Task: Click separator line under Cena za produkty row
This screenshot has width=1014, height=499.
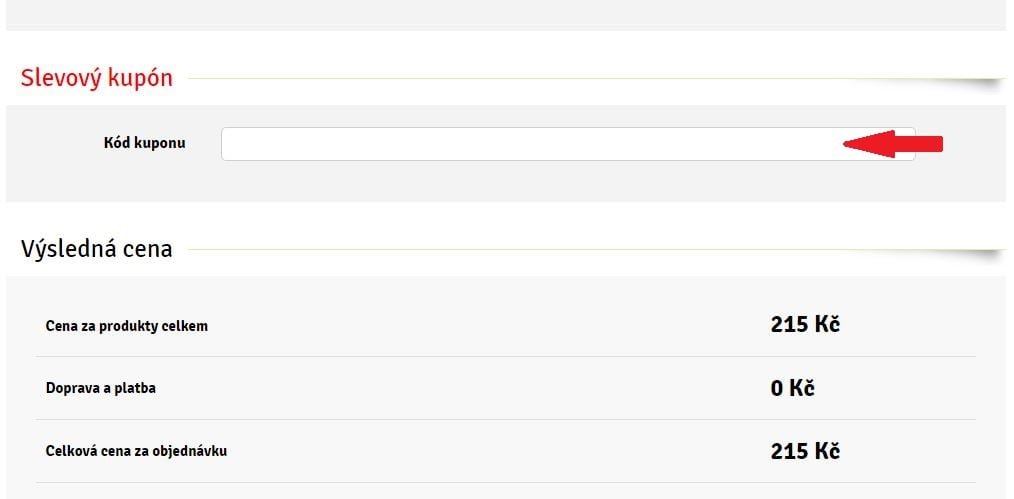Action: 506,357
